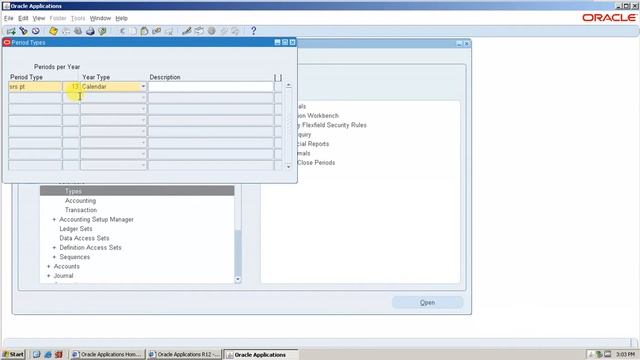Expand the Definition Access Sets node
Image resolution: width=640 pixels, height=360 pixels.
pos(54,248)
